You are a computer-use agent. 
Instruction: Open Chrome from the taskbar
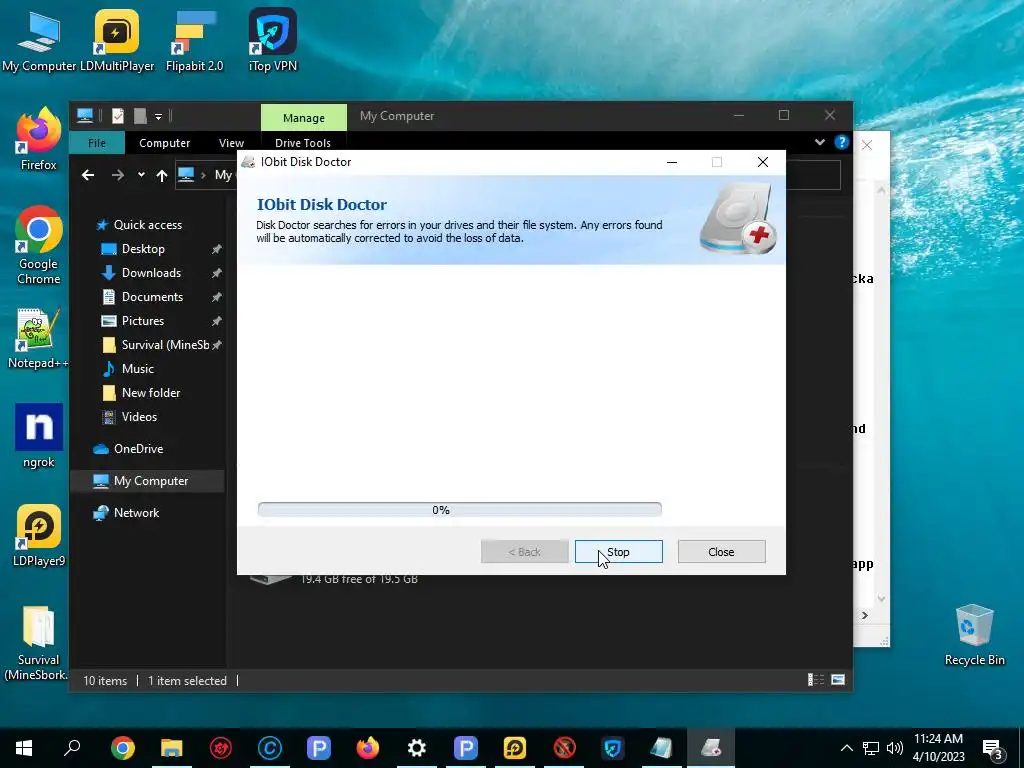[123, 748]
